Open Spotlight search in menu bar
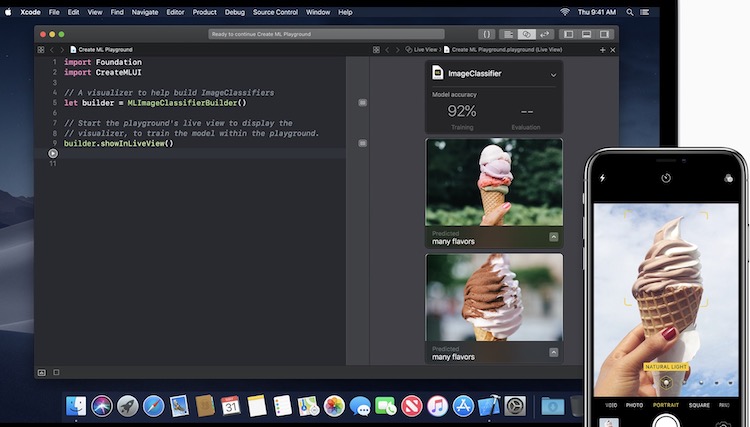The height and width of the screenshot is (427, 750). click(x=630, y=12)
